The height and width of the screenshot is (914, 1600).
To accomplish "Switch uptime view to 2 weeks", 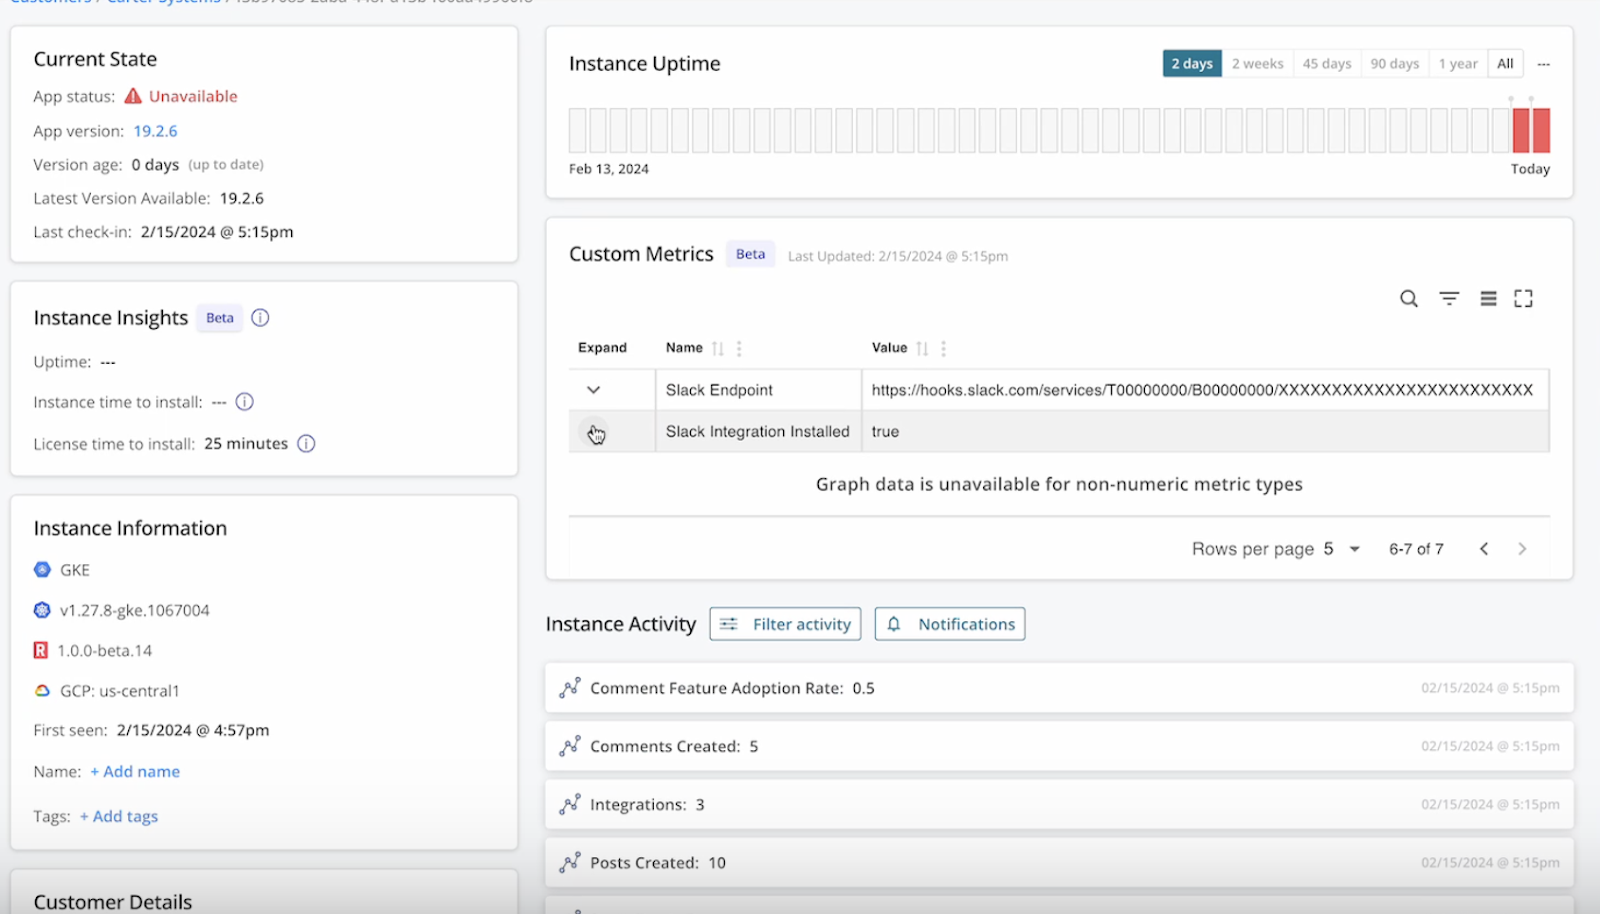I will pyautogui.click(x=1257, y=63).
